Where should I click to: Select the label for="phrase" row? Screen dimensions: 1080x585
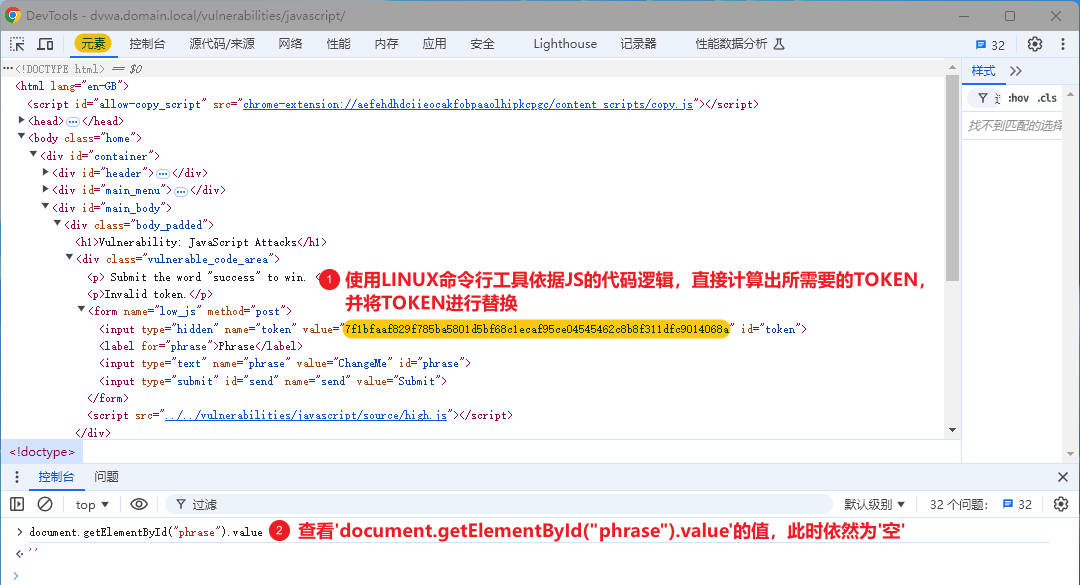point(200,346)
